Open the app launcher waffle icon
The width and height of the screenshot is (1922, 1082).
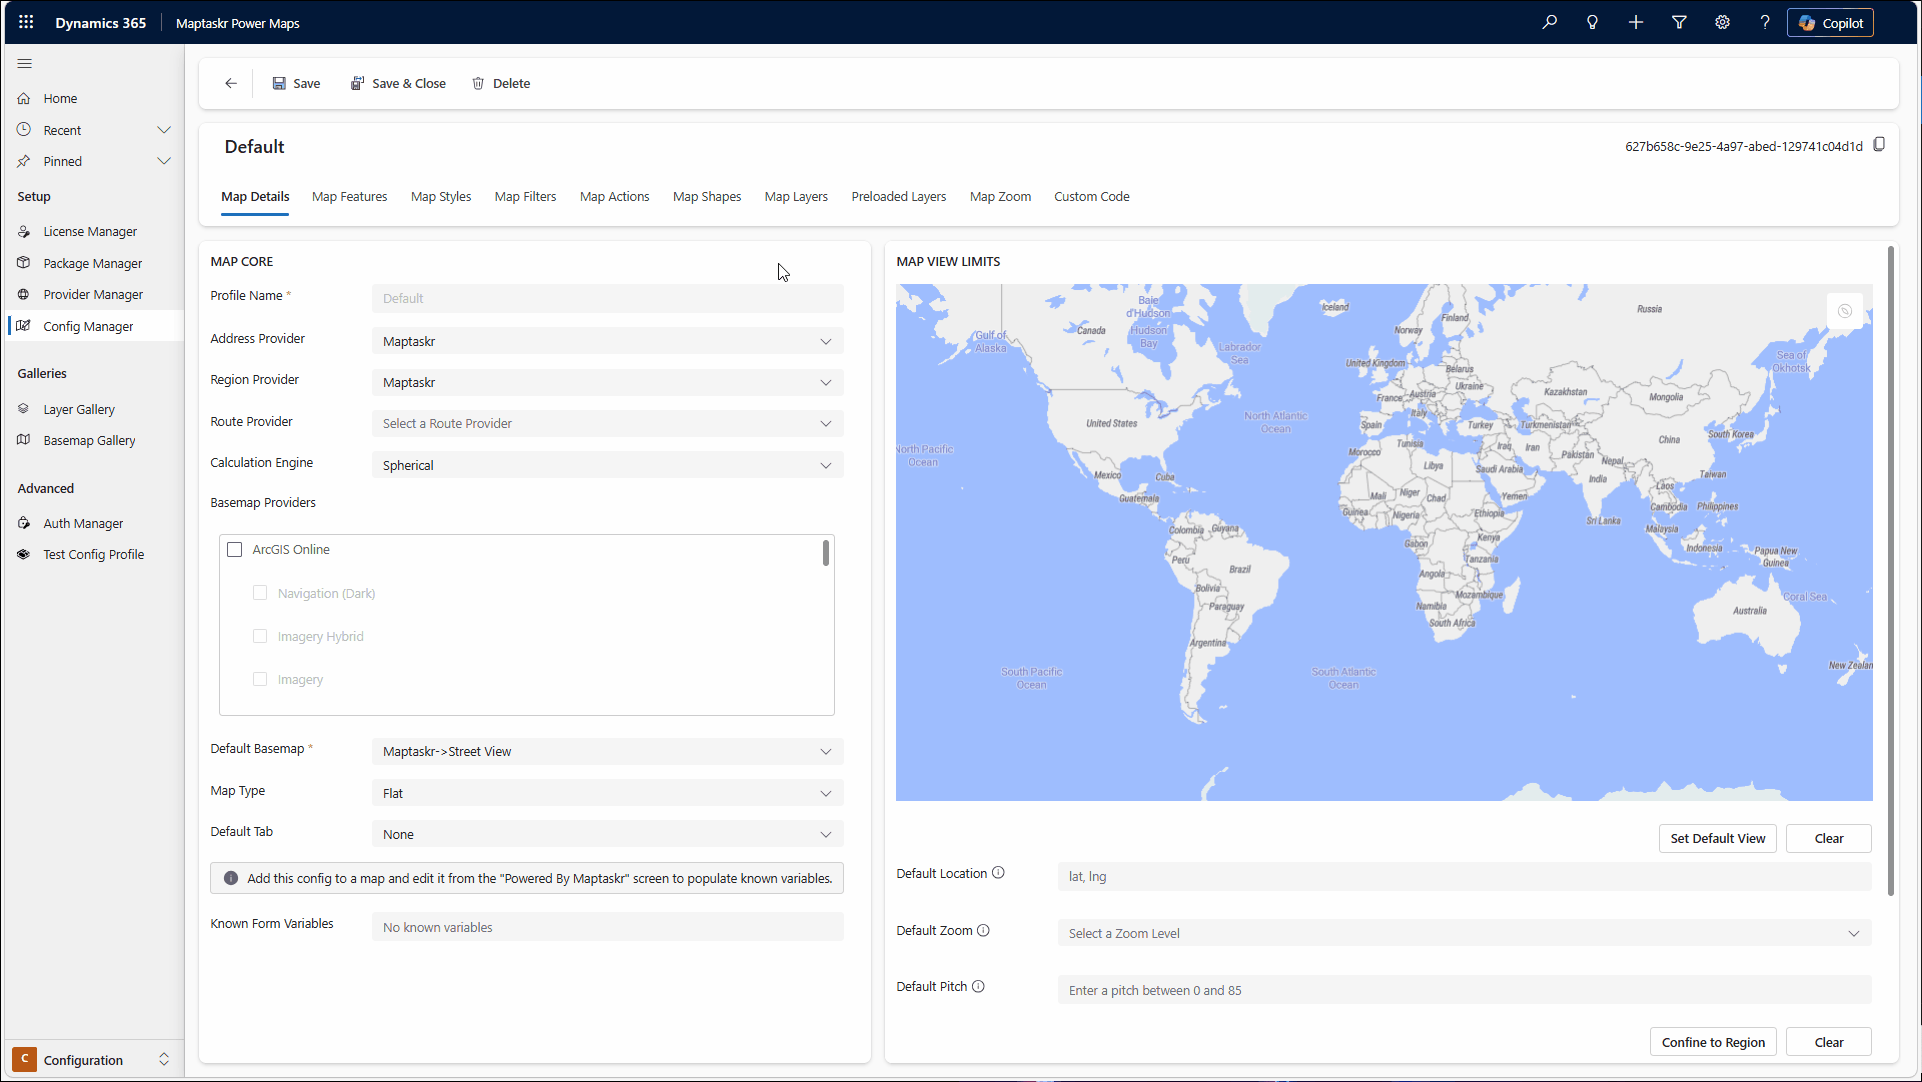click(26, 22)
